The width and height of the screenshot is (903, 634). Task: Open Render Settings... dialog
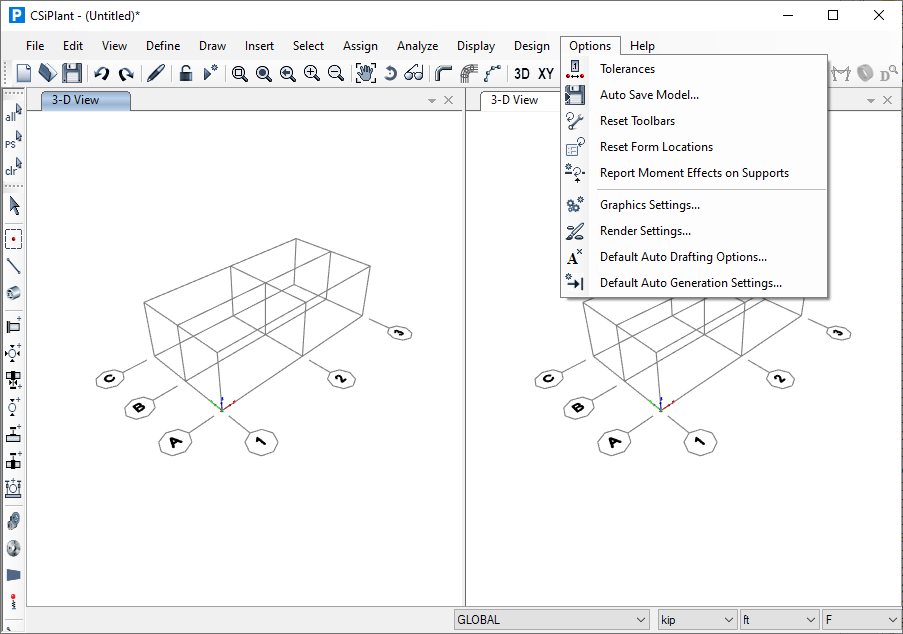pyautogui.click(x=695, y=231)
